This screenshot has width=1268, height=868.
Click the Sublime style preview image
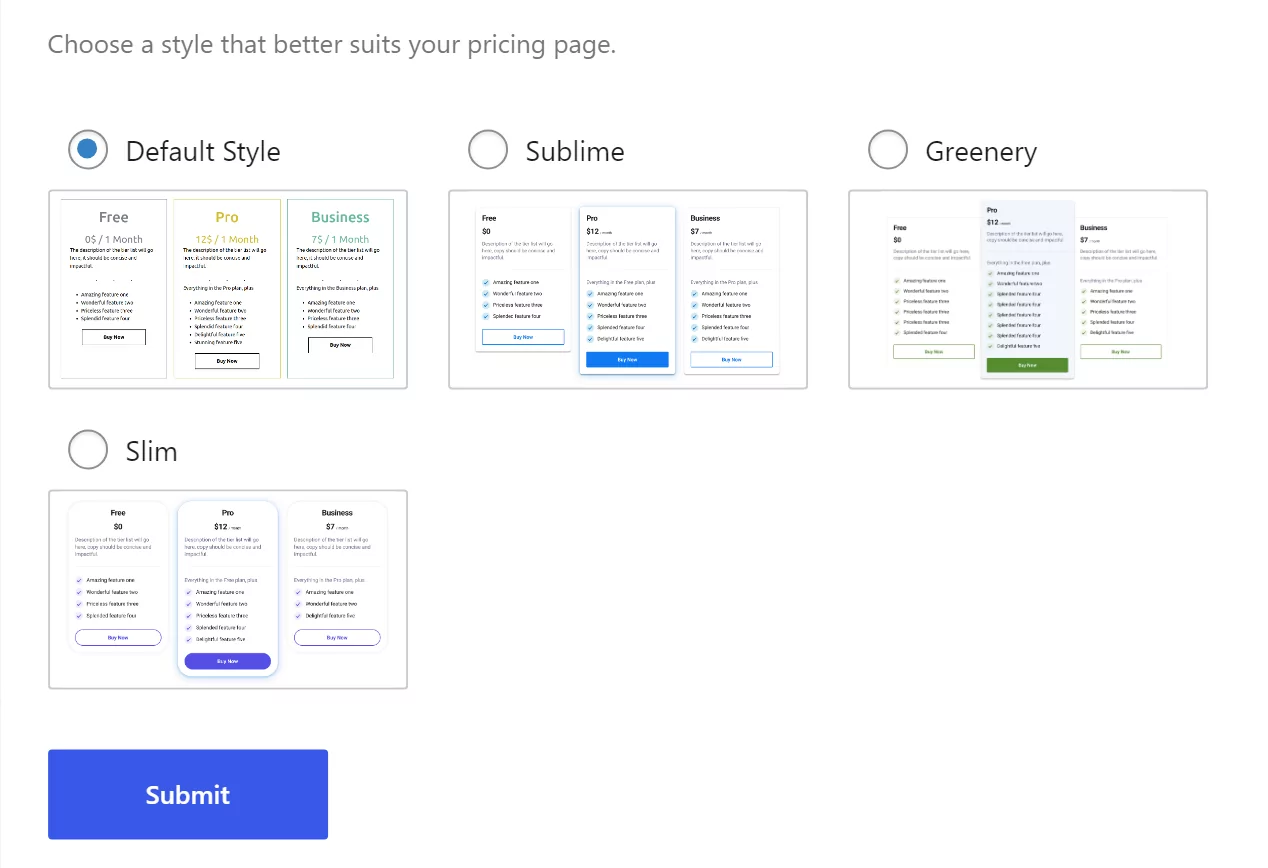628,289
